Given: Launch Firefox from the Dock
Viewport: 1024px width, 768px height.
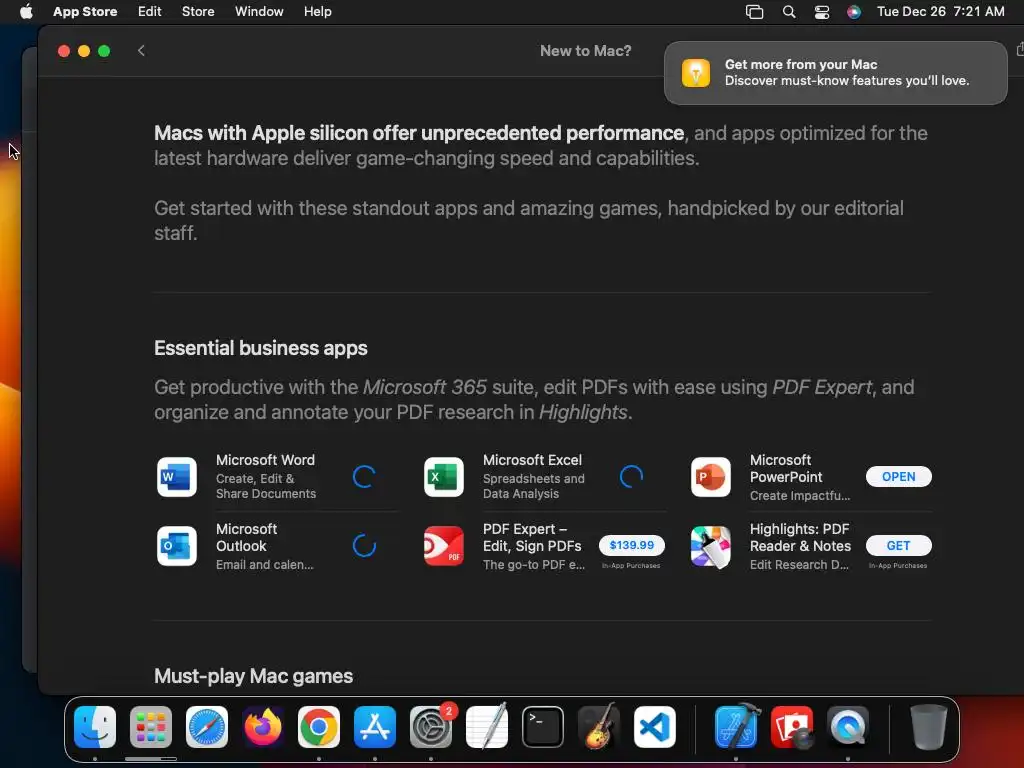Looking at the screenshot, I should point(263,727).
